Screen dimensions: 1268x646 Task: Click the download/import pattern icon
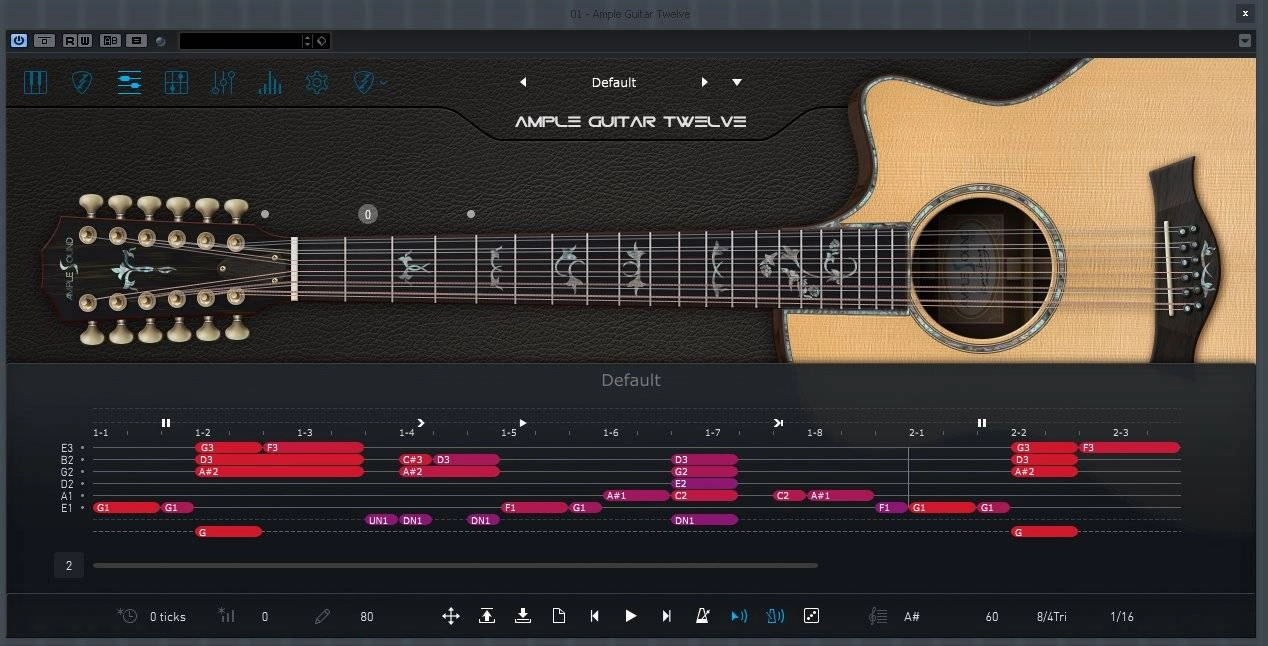(x=523, y=616)
